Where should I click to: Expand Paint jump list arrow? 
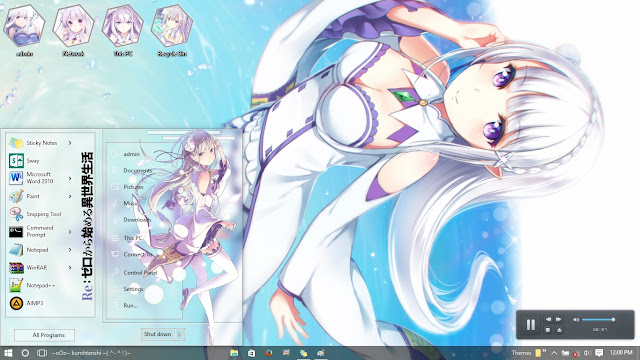coord(70,196)
